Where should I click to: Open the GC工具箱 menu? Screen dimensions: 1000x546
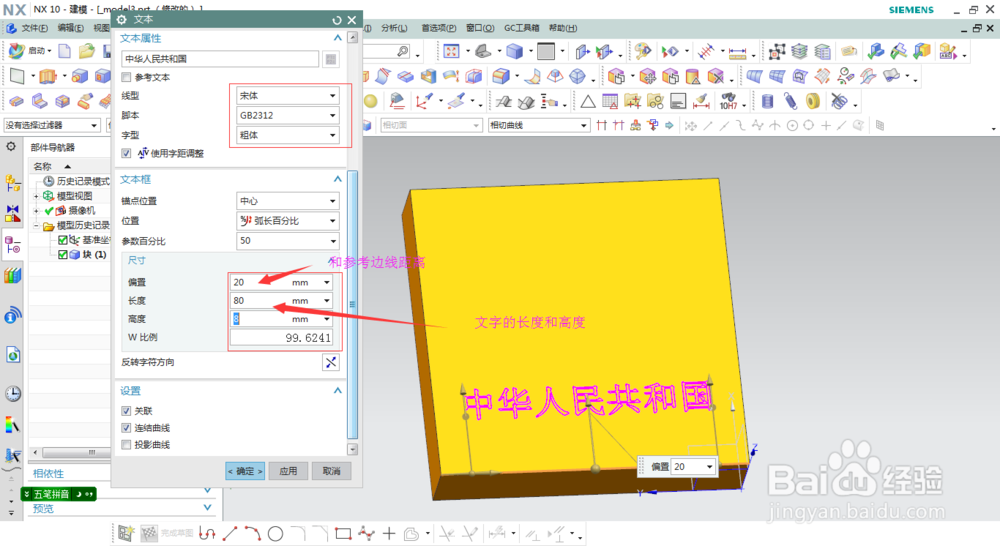[x=521, y=28]
